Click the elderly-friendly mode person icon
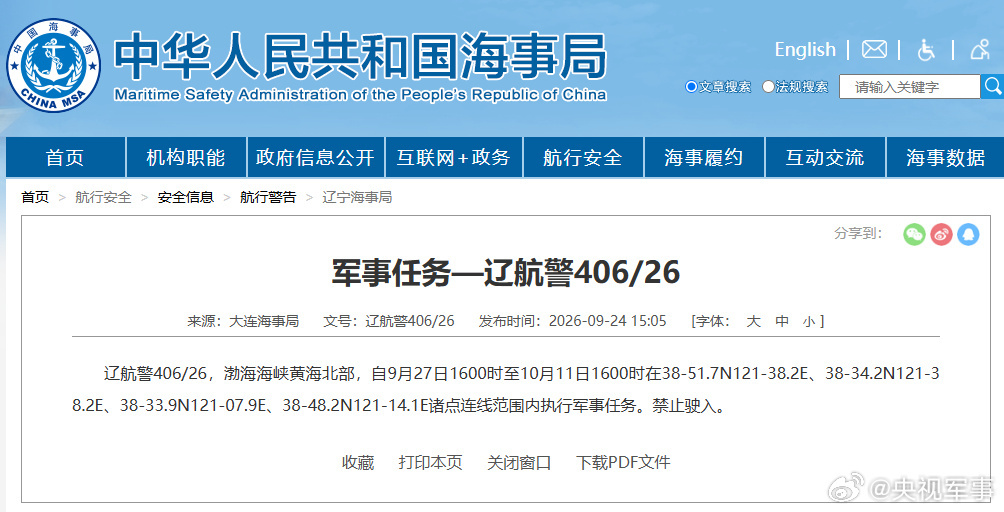 click(980, 49)
